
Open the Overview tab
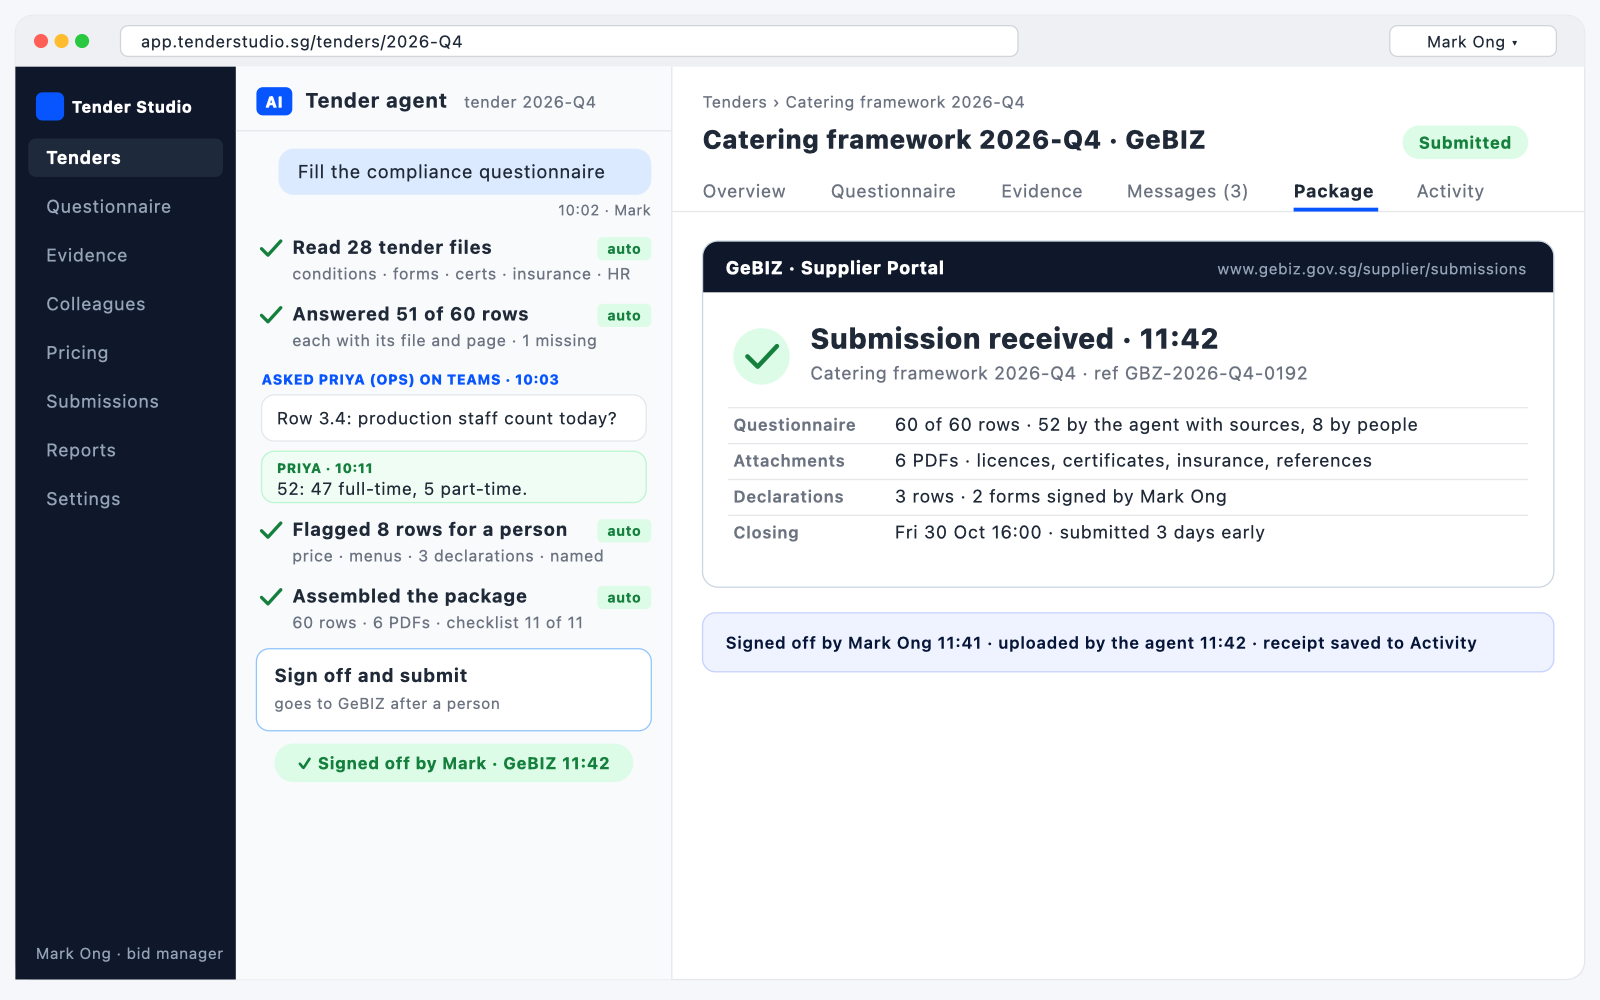[x=744, y=191]
